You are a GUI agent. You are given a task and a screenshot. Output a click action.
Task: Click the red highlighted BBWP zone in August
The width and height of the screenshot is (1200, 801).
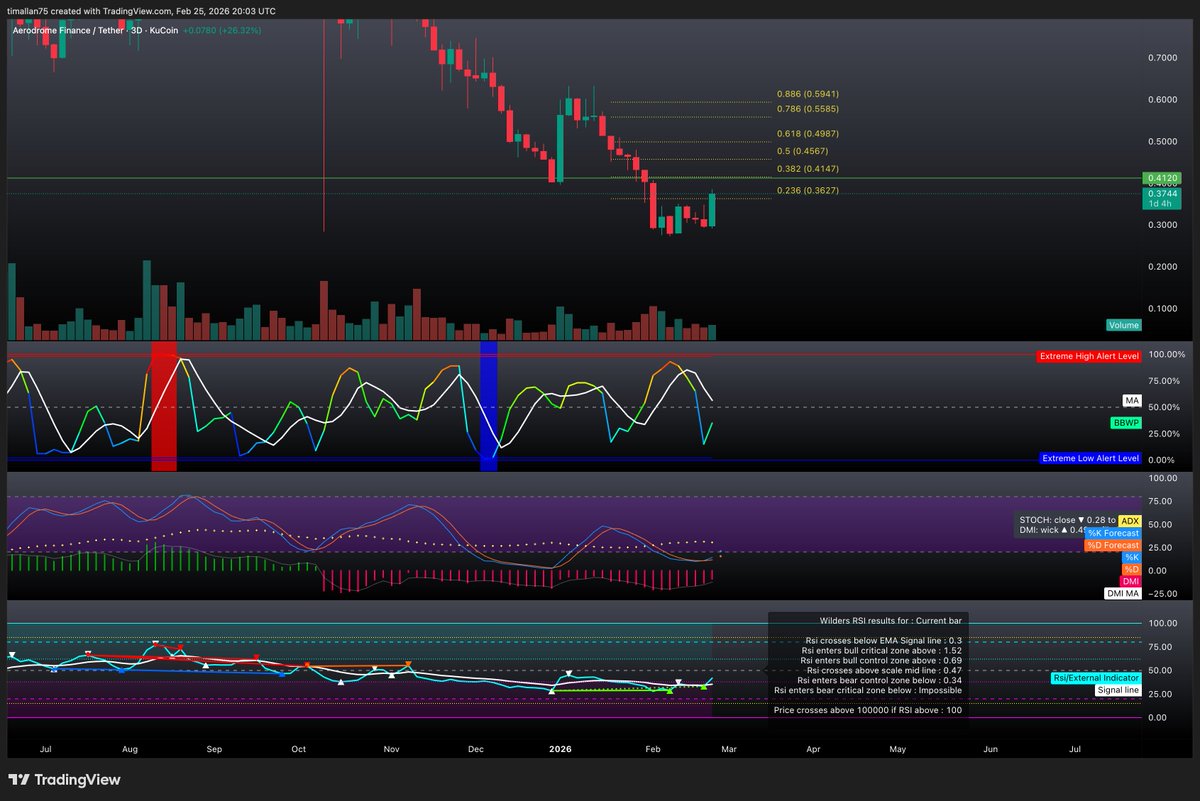(164, 406)
